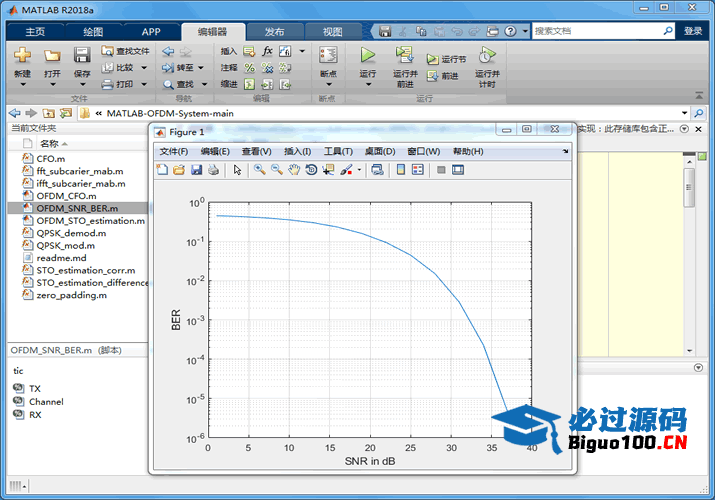Switch to Plots (绘图) tab
715x500 pixels.
[x=93, y=31]
